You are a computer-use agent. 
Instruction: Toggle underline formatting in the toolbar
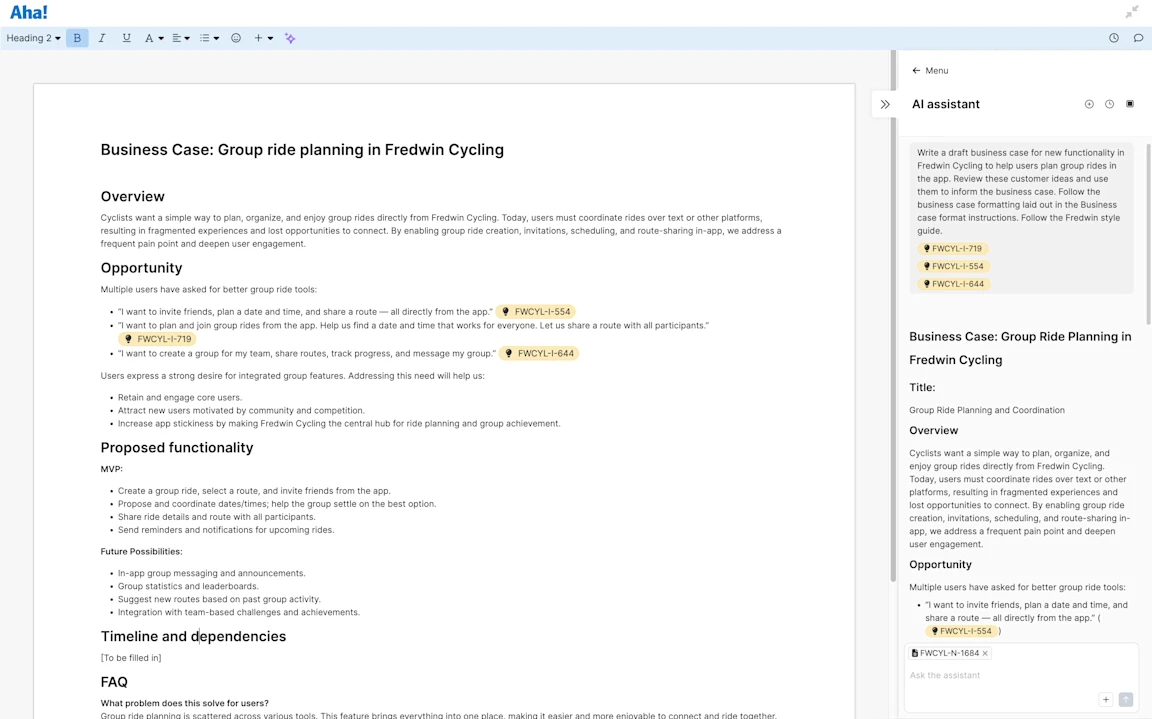tap(126, 38)
